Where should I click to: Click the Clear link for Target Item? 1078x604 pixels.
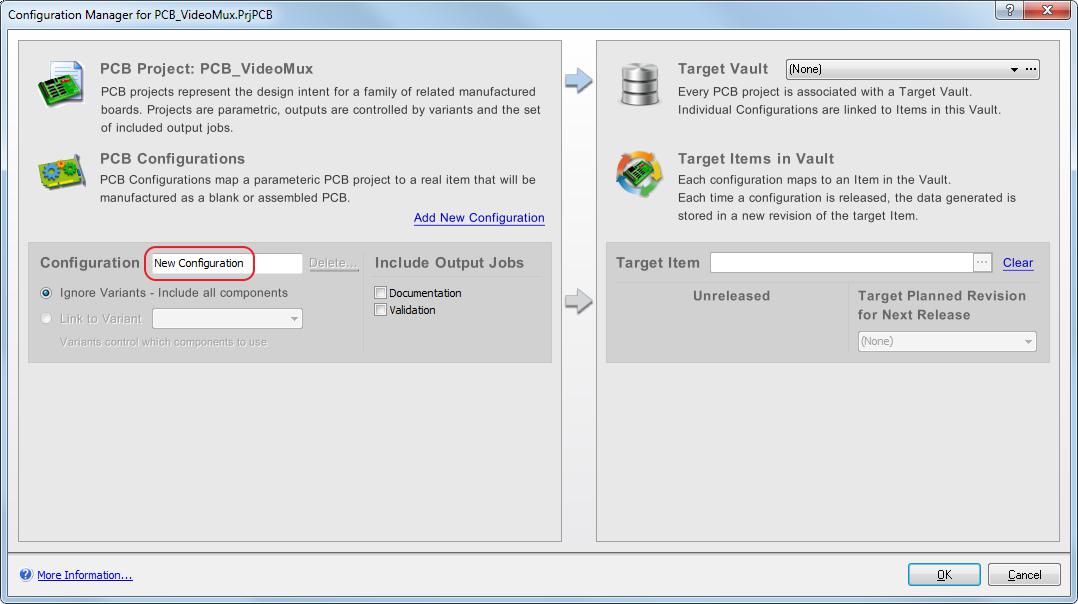click(x=1017, y=263)
